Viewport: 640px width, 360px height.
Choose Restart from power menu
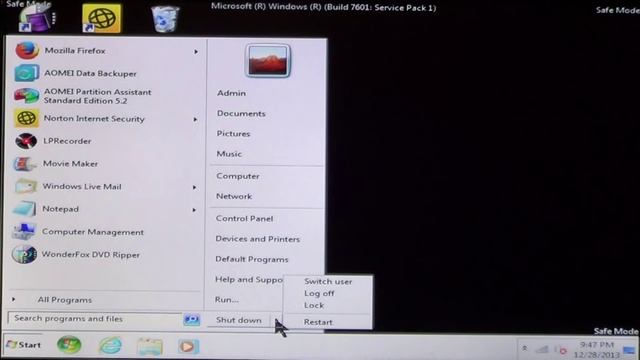(318, 322)
